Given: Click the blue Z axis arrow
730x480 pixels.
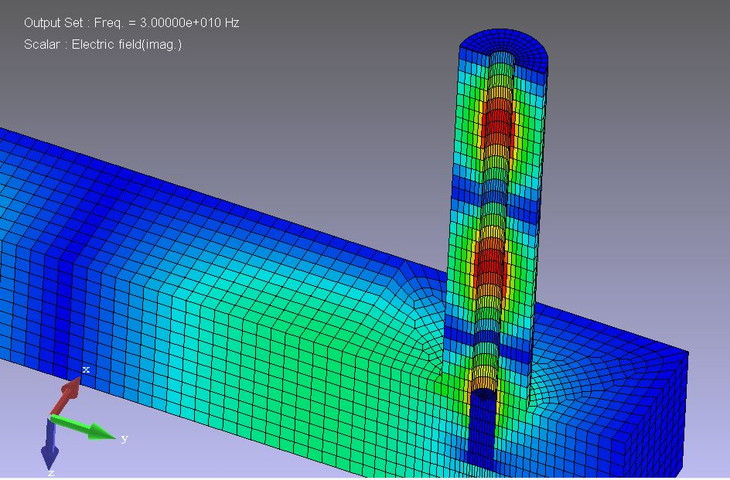Looking at the screenshot, I should (50, 445).
